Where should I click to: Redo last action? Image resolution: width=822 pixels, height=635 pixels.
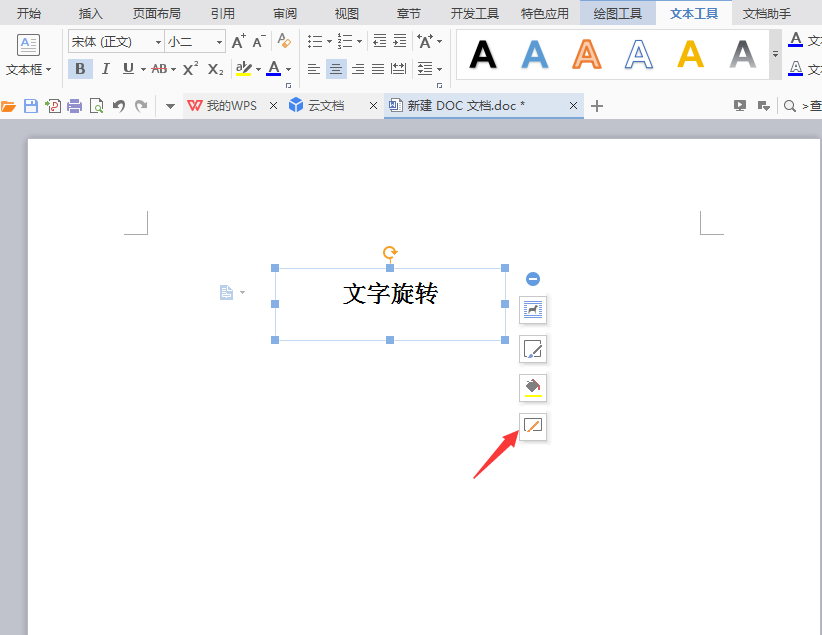(x=141, y=106)
